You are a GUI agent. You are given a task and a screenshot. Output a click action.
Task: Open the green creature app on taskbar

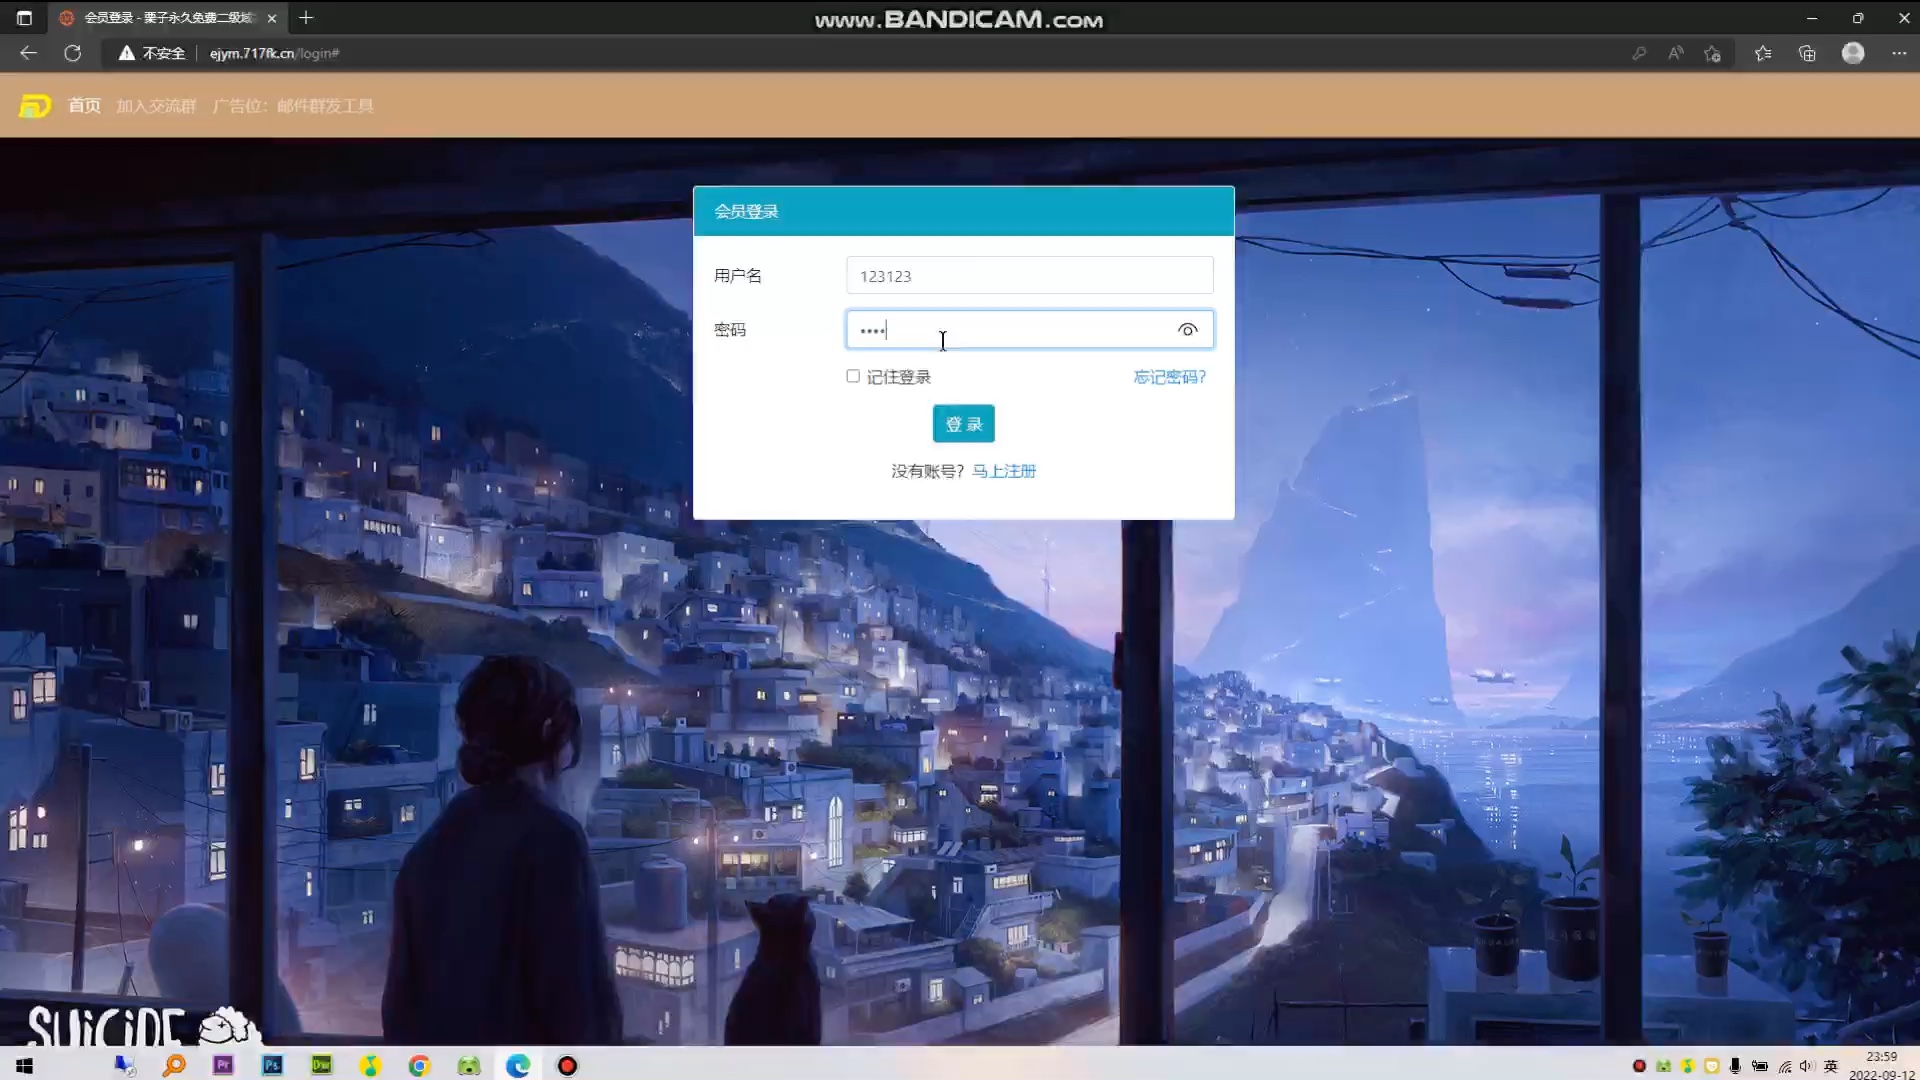469,1065
